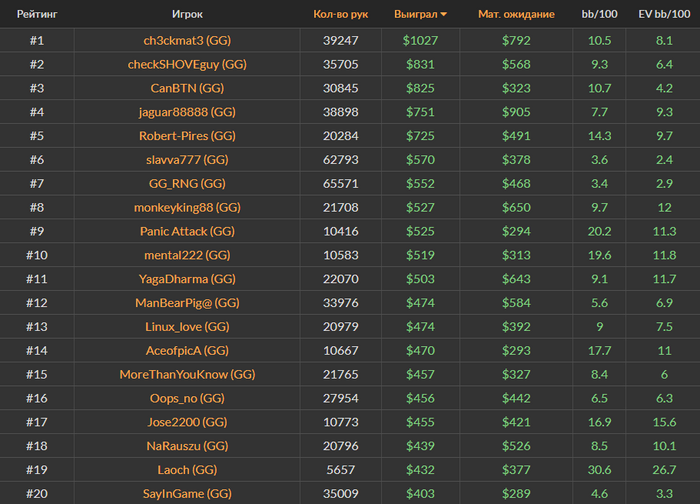The image size is (700, 504).
Task: Open player checkSHOVEguy (GG) profile
Action: [x=187, y=65]
